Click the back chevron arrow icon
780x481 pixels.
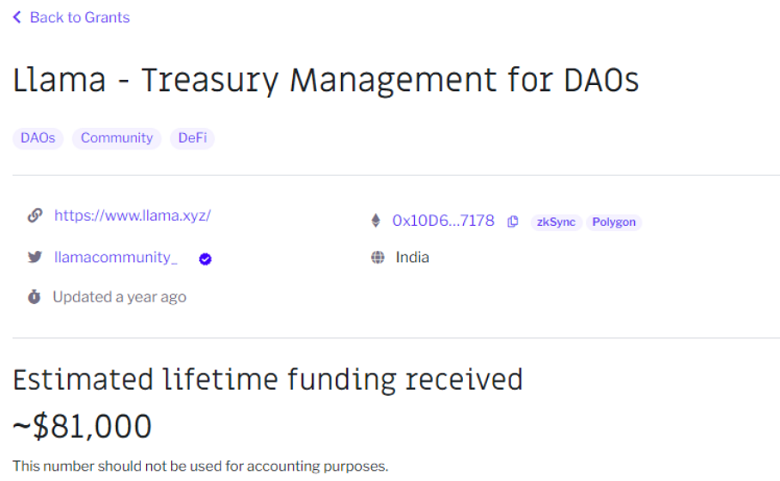click(x=17, y=17)
